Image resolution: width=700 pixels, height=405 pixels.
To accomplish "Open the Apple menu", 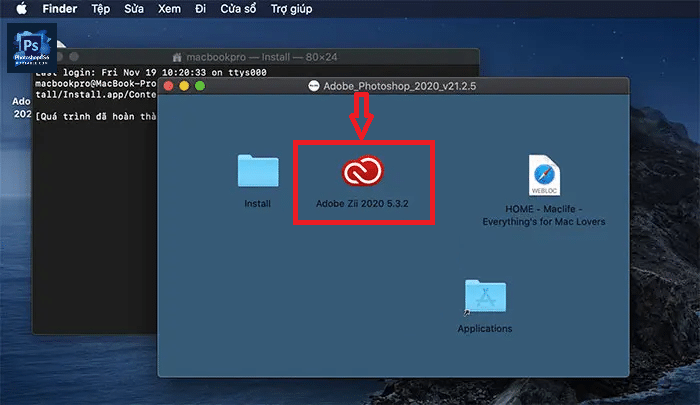I will tap(19, 9).
